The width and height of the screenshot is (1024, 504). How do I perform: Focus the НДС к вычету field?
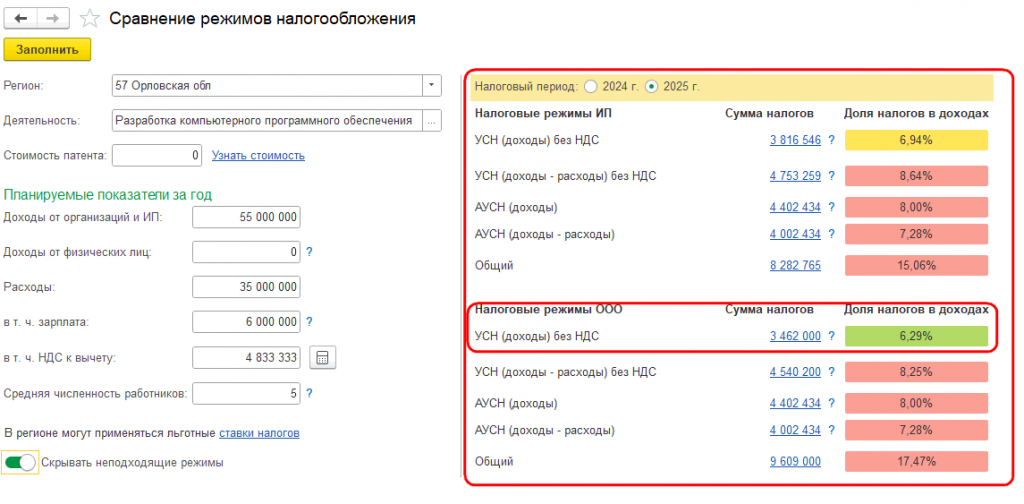246,358
